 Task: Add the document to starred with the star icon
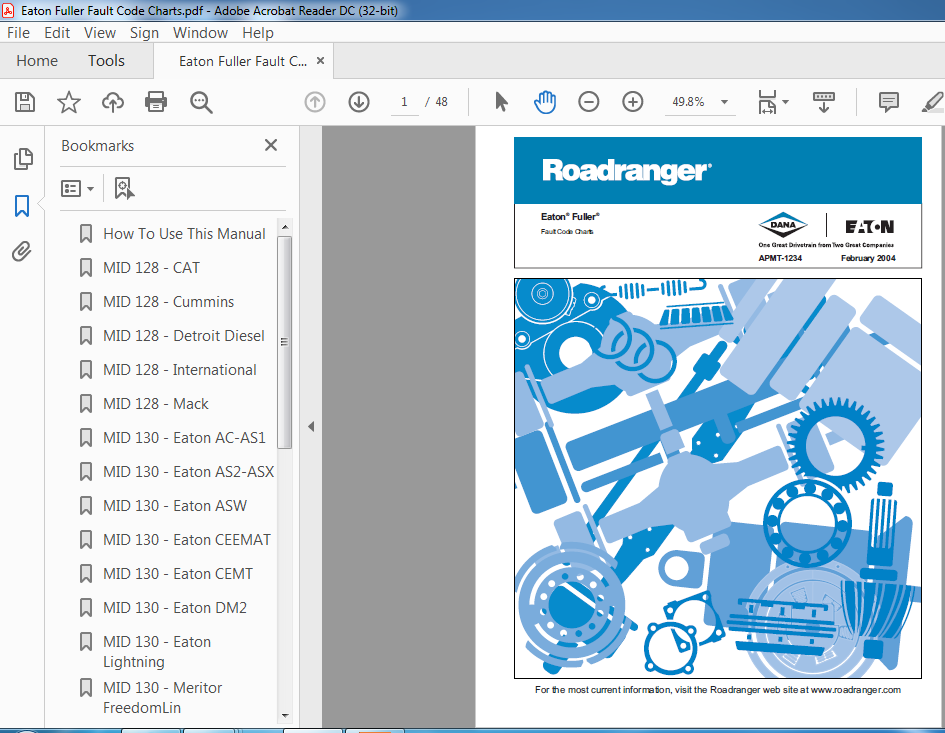[x=69, y=102]
